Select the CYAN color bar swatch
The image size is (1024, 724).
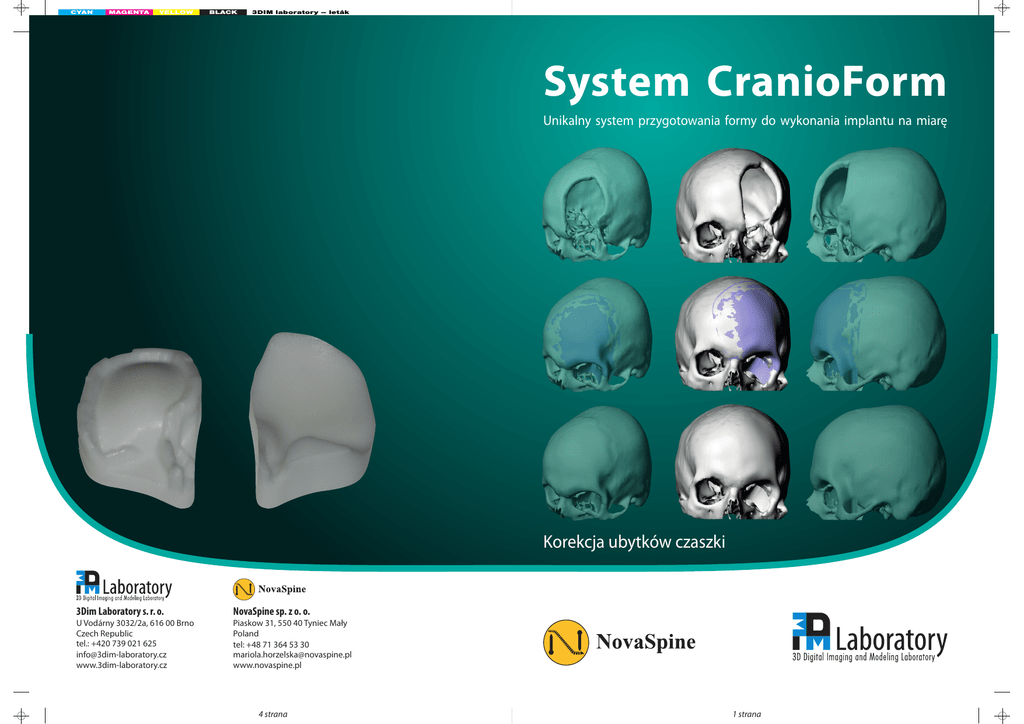(80, 12)
